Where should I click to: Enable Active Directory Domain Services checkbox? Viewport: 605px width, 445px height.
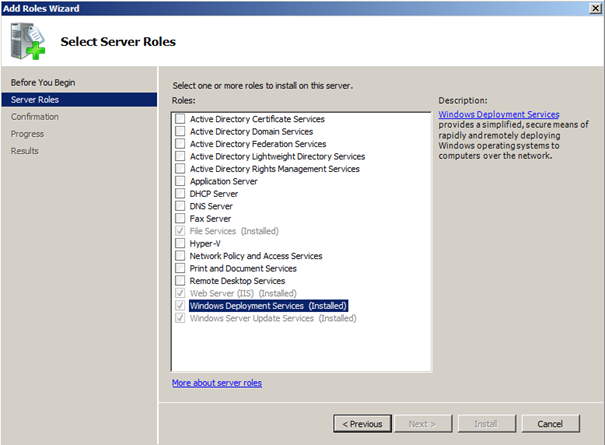tap(180, 131)
